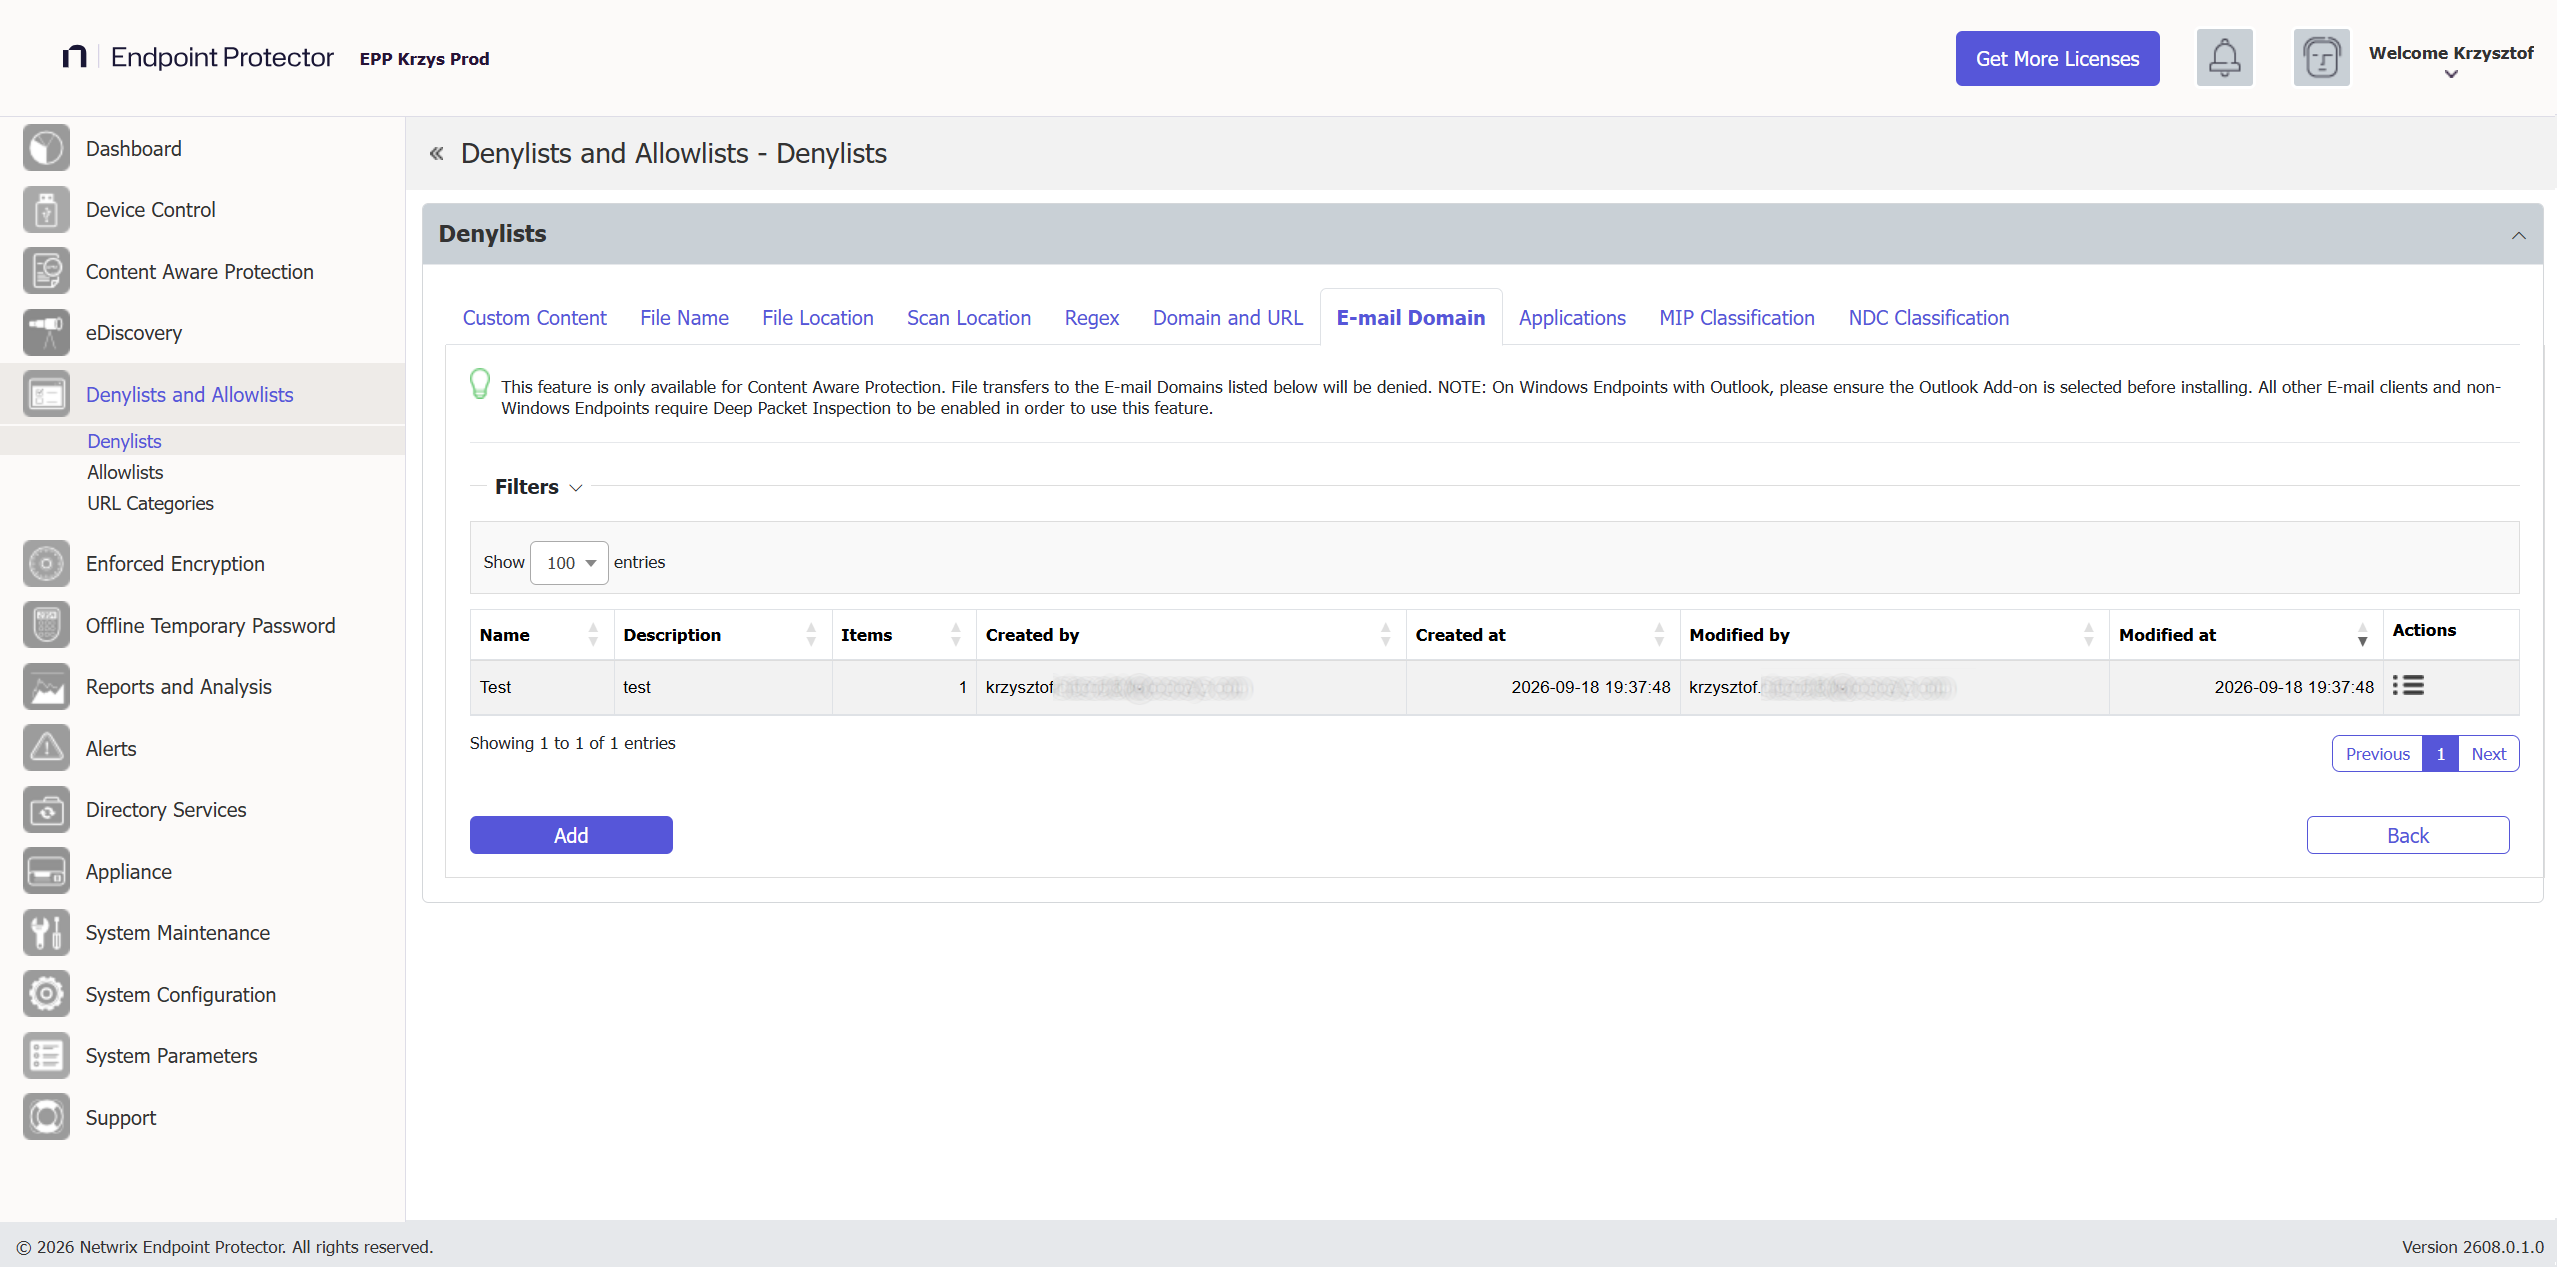Click Get More Licenses button

pos(2057,58)
